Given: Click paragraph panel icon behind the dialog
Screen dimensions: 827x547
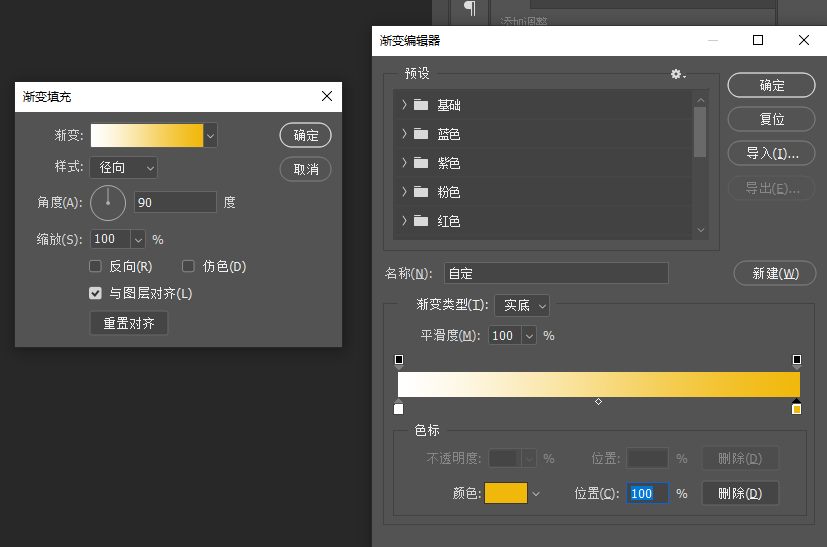Looking at the screenshot, I should (x=469, y=8).
